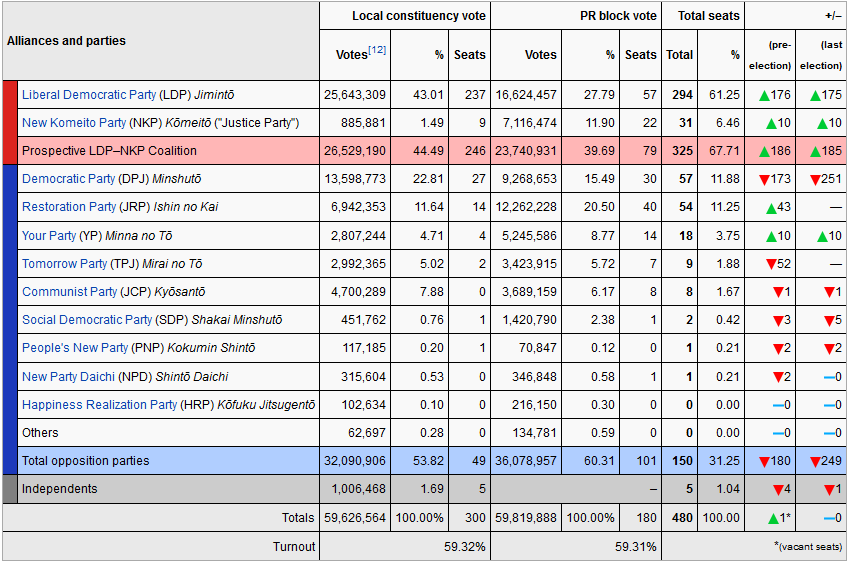Open the Happiness Realization Party link

coord(100,405)
